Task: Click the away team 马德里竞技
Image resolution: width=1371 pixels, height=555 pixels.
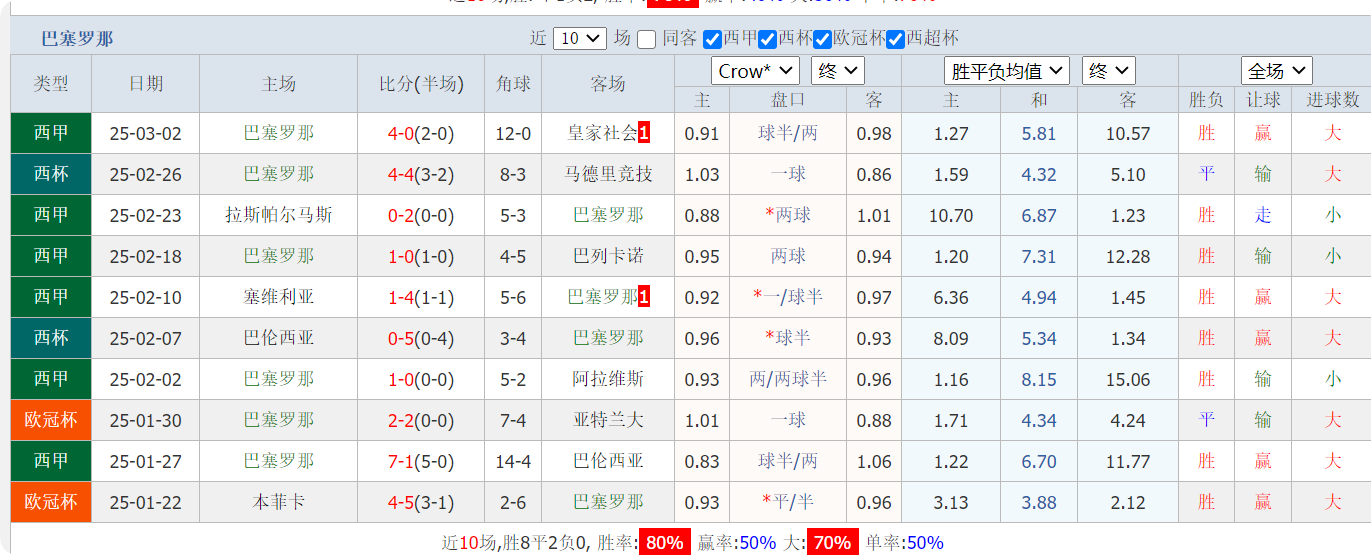Action: [608, 174]
